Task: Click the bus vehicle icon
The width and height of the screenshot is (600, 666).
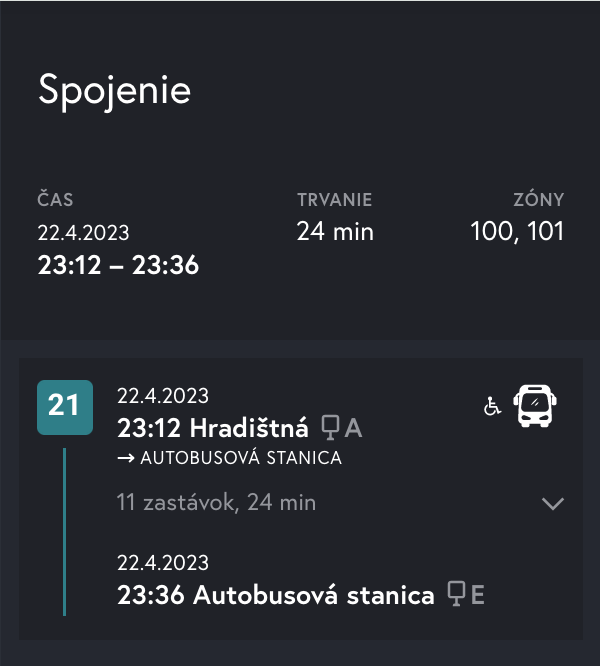Action: pyautogui.click(x=535, y=406)
